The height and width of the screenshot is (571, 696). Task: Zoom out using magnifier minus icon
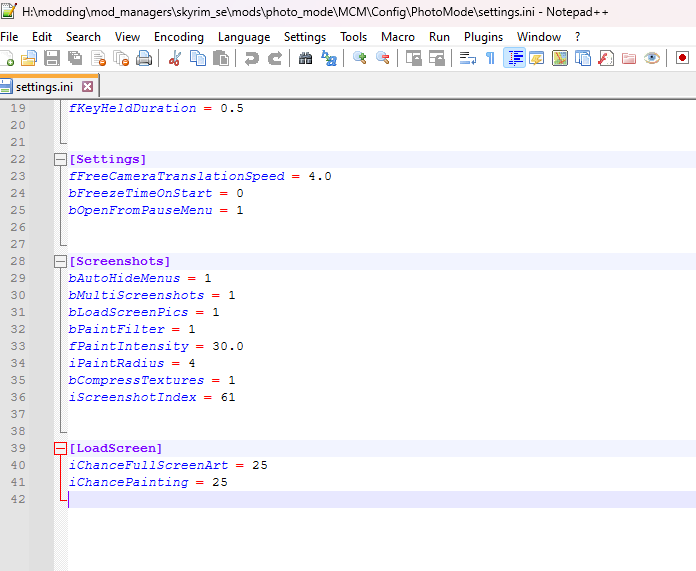point(383,58)
